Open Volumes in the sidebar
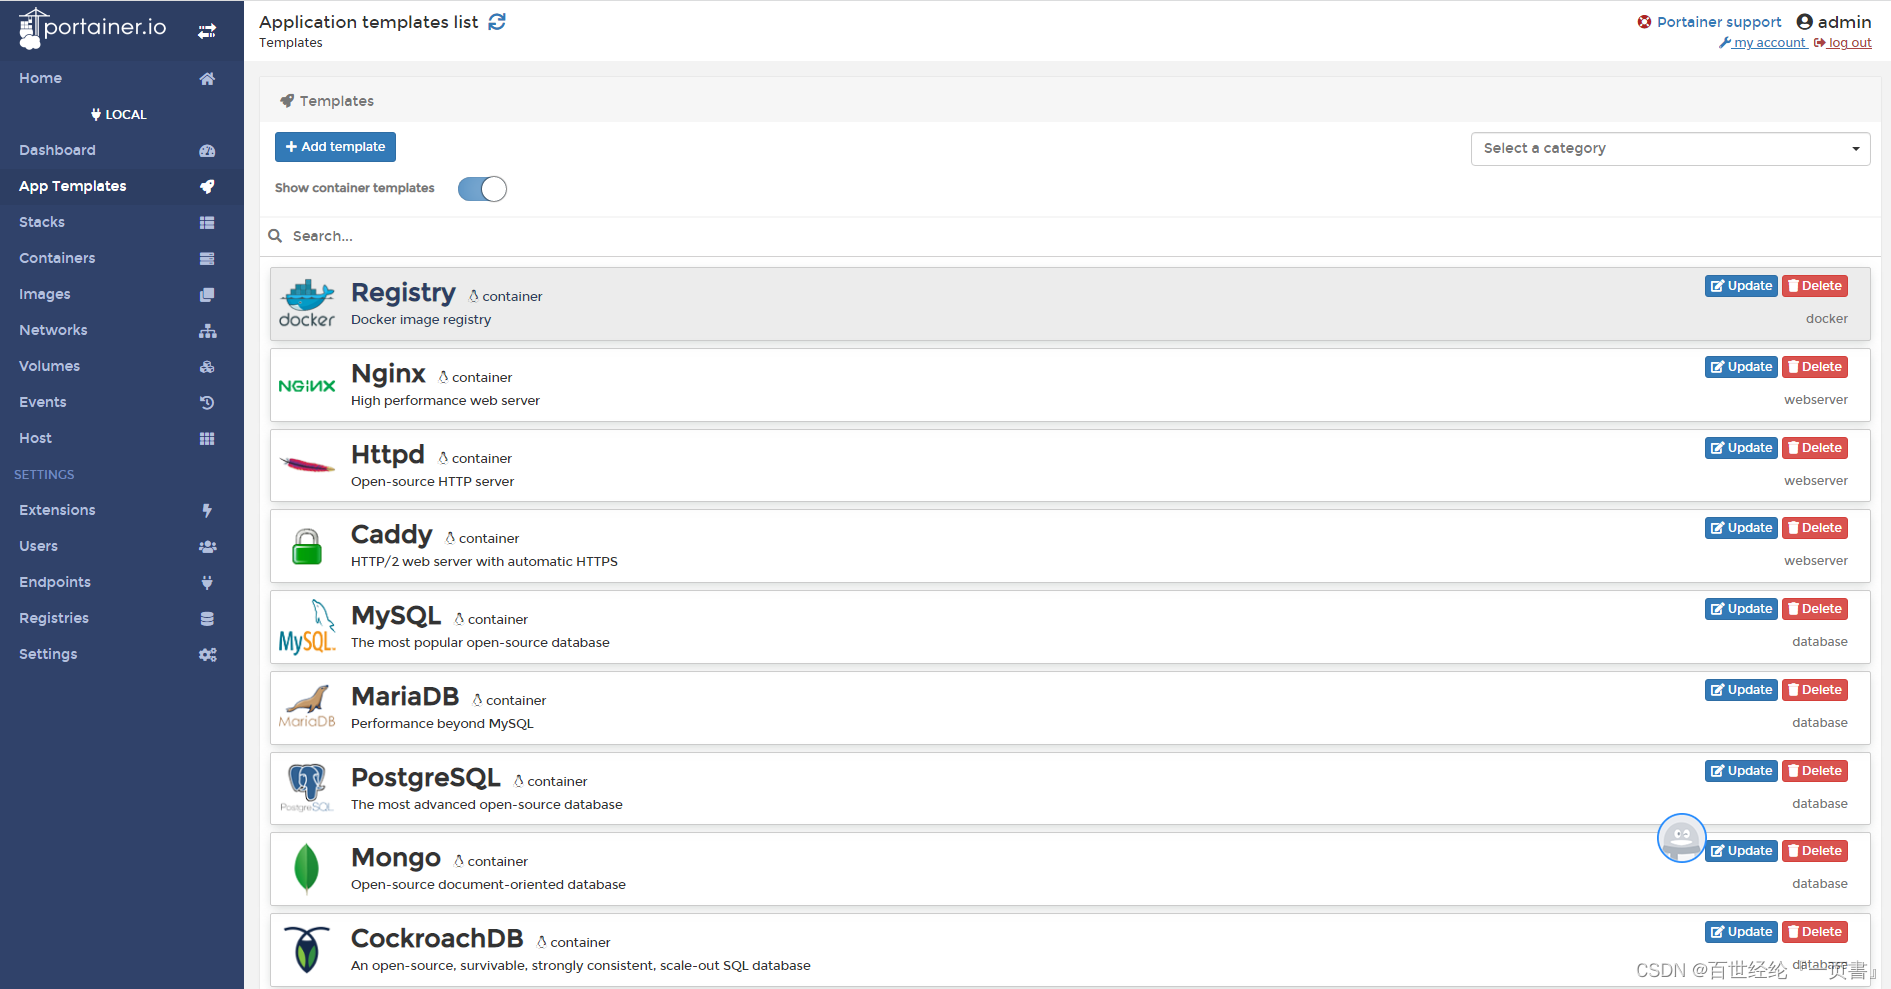Viewport: 1891px width, 989px height. (x=49, y=367)
